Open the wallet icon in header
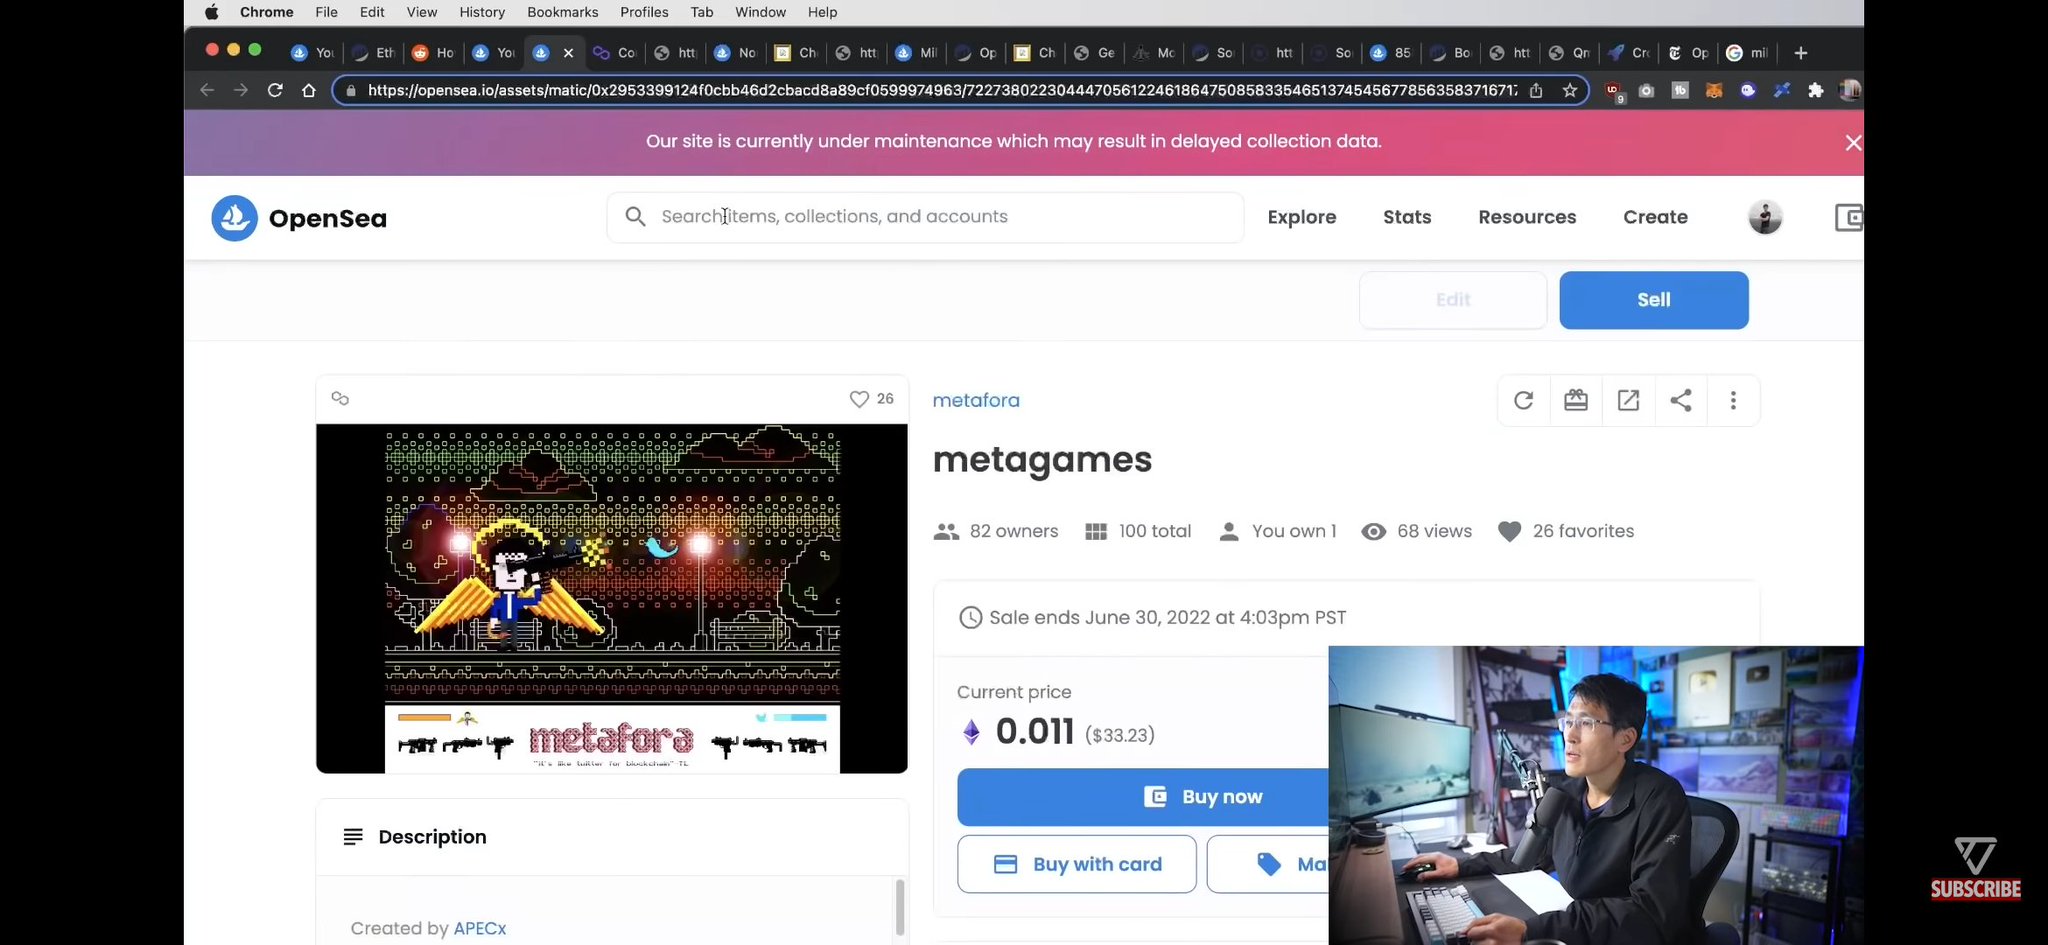 coord(1848,217)
